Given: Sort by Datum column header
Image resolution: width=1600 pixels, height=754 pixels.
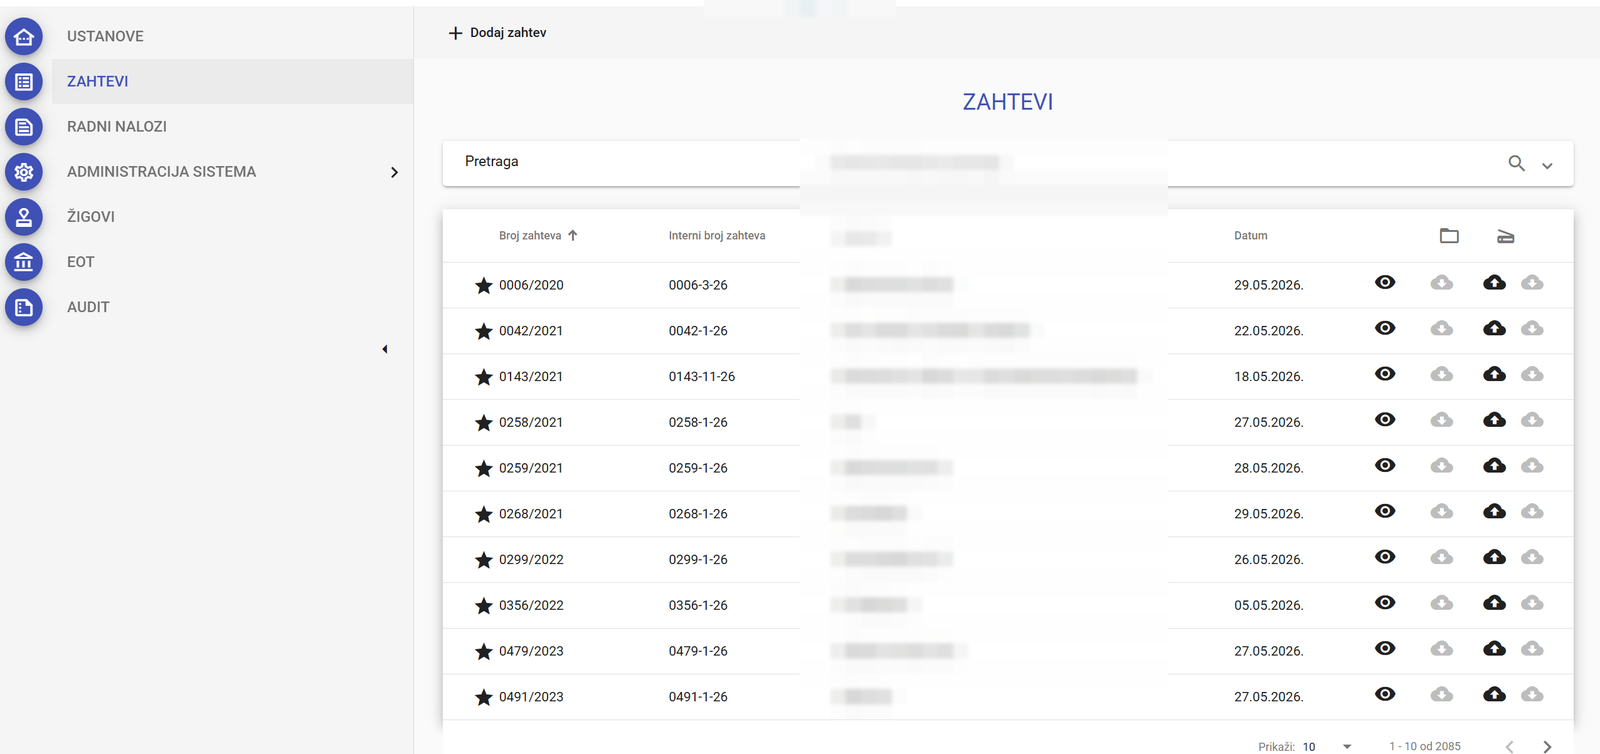Looking at the screenshot, I should (x=1251, y=236).
